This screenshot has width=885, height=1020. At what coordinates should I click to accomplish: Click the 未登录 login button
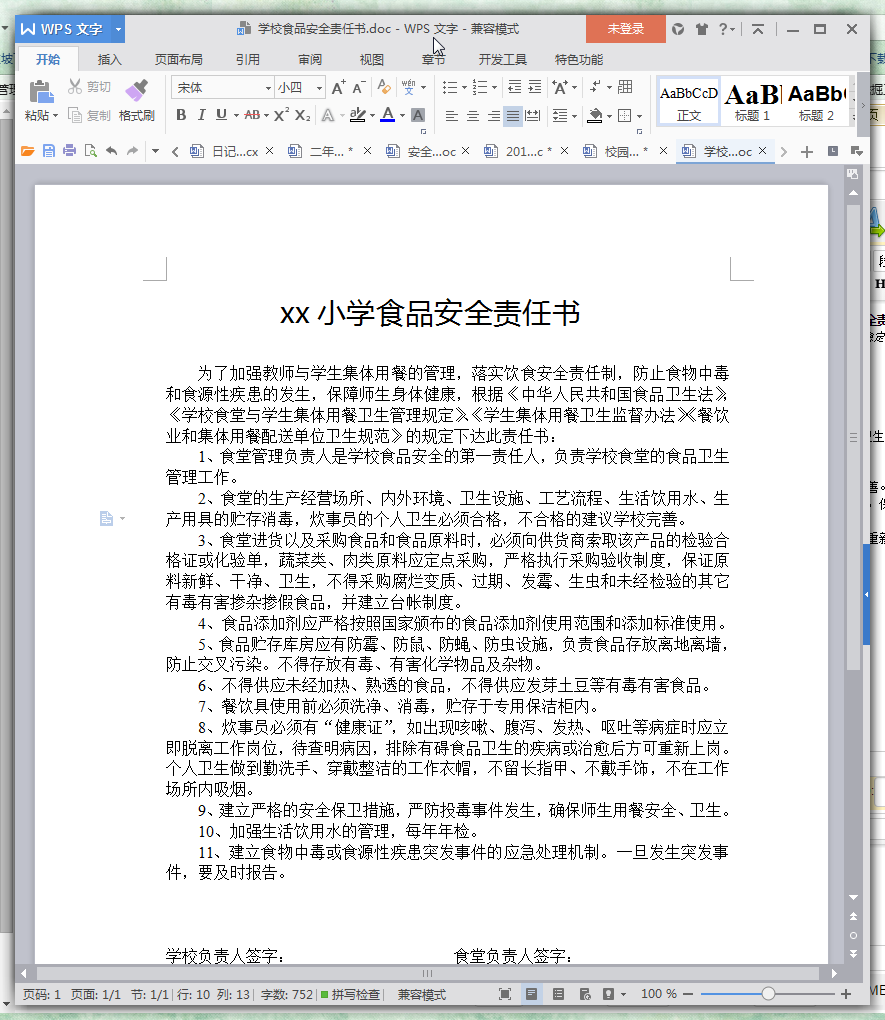625,29
